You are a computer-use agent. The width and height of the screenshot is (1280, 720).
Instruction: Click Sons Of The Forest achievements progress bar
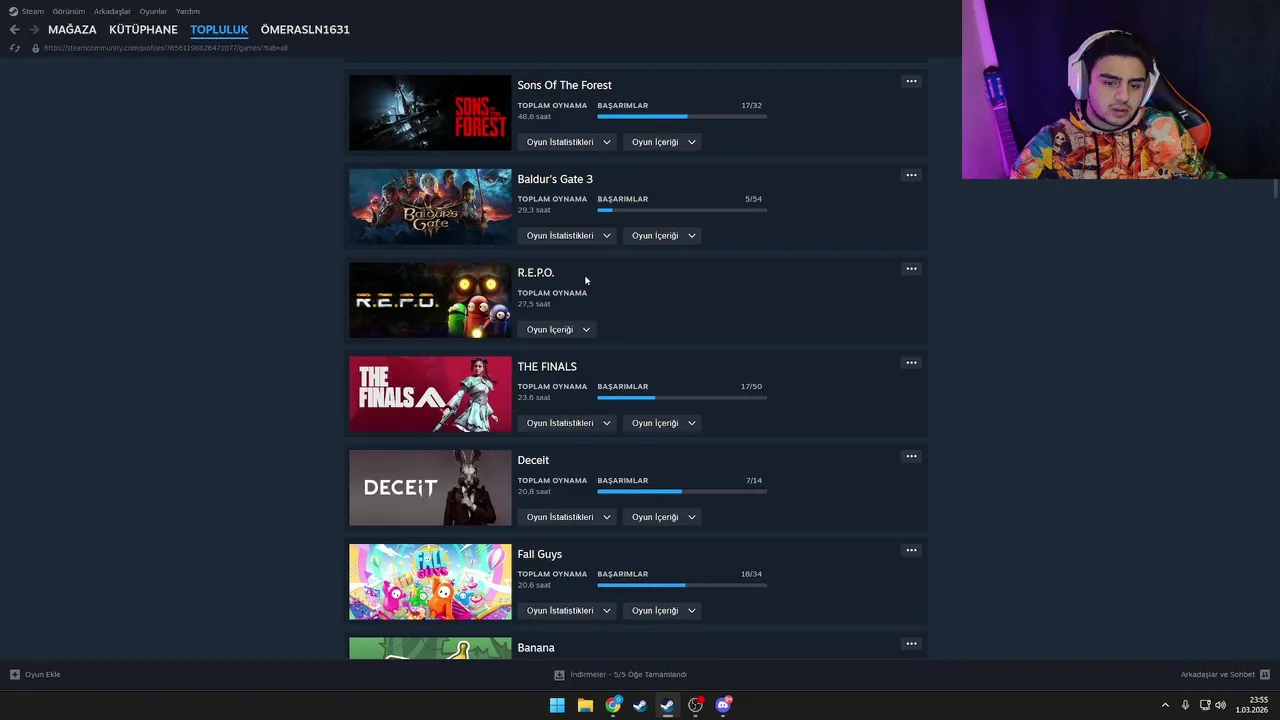point(682,117)
